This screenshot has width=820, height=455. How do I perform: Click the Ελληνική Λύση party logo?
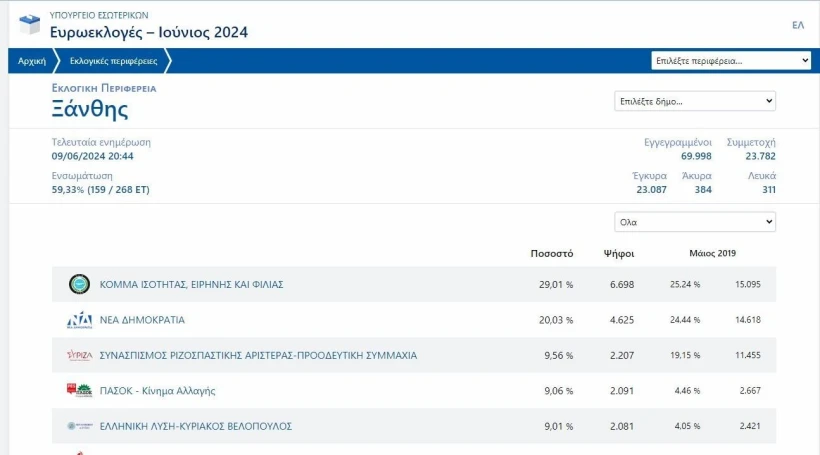[79, 426]
